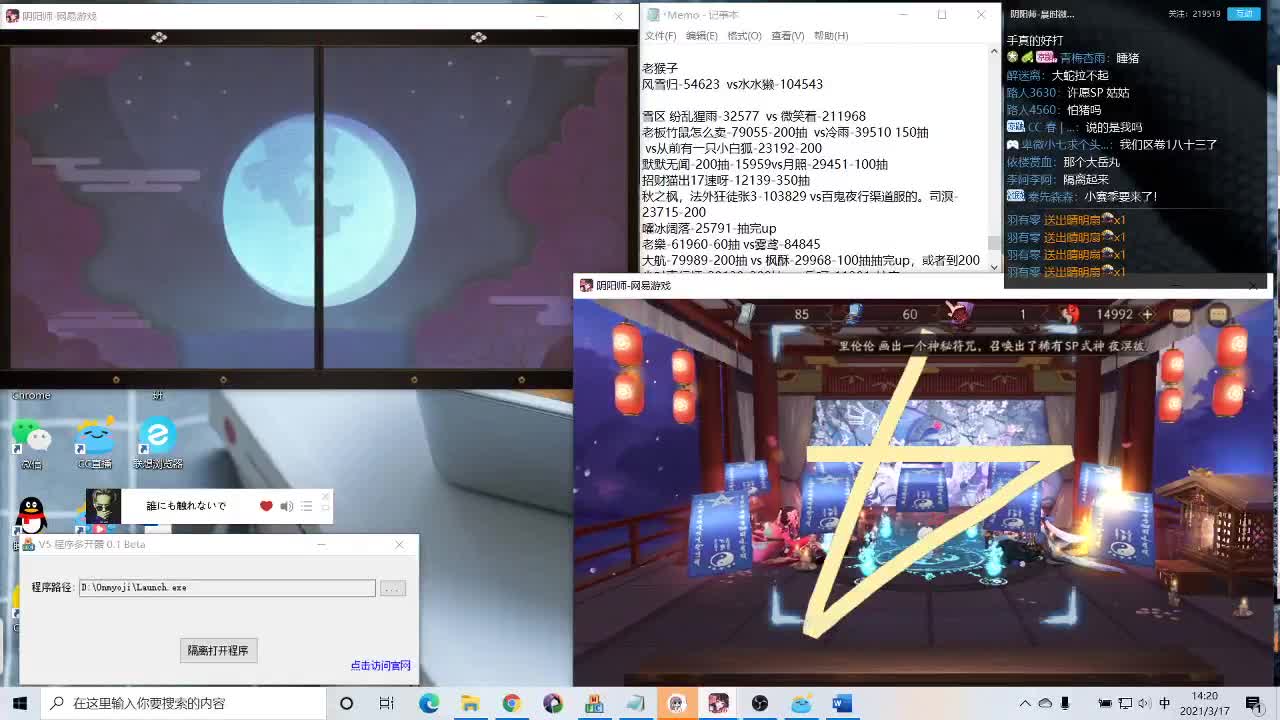The width and height of the screenshot is (1280, 720).
Task: Click the ticket icon beside 85
Action: point(746,314)
